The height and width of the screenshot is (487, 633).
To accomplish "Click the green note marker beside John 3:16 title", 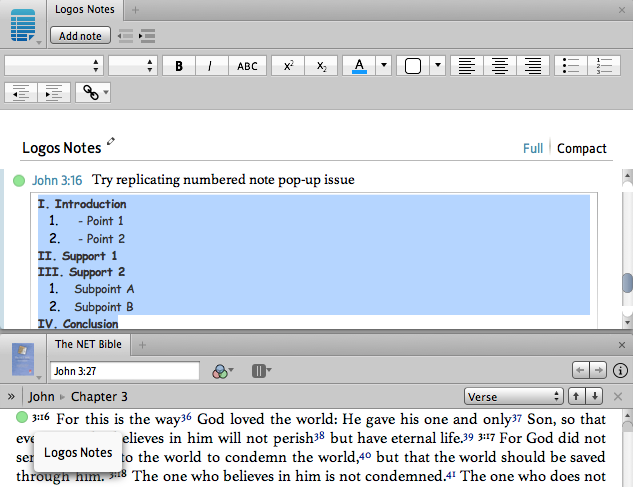I will coord(19,181).
